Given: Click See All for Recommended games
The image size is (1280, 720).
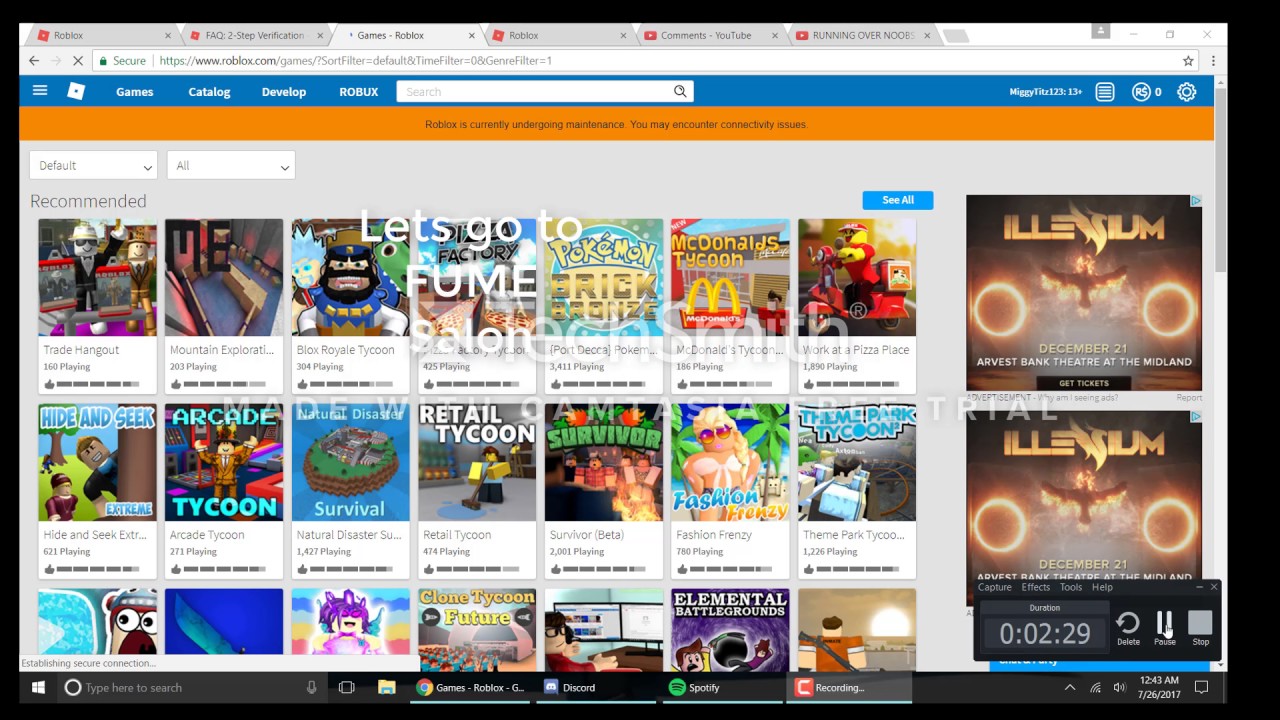Looking at the screenshot, I should coord(898,200).
